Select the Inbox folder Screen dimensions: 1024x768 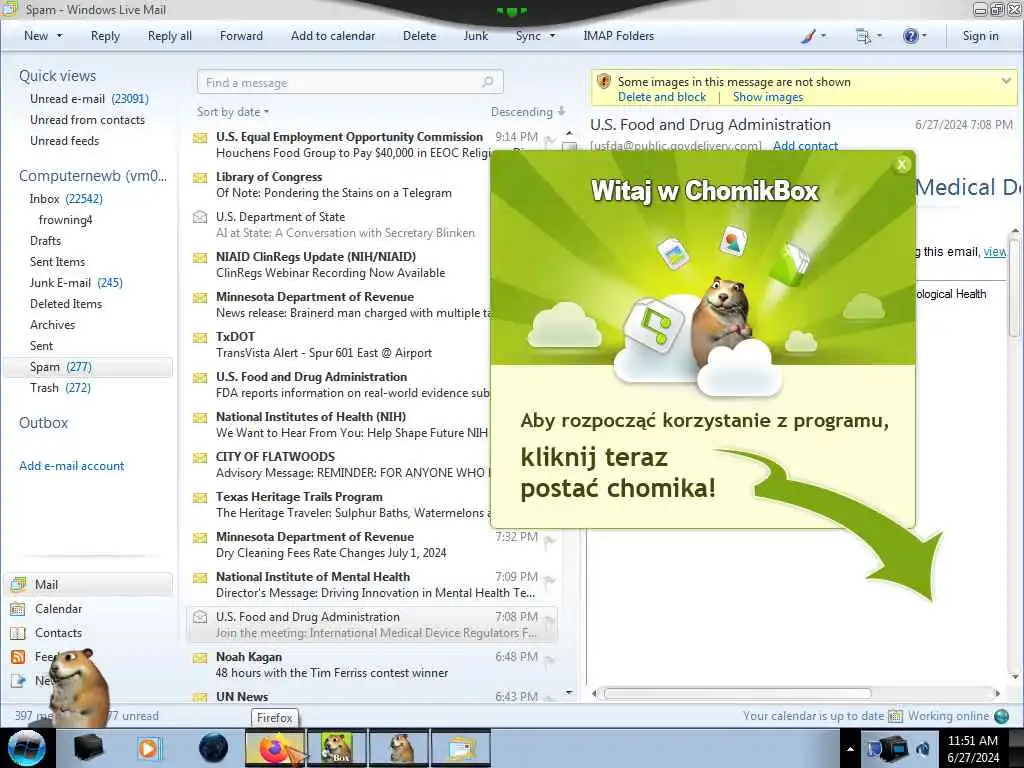[66, 199]
